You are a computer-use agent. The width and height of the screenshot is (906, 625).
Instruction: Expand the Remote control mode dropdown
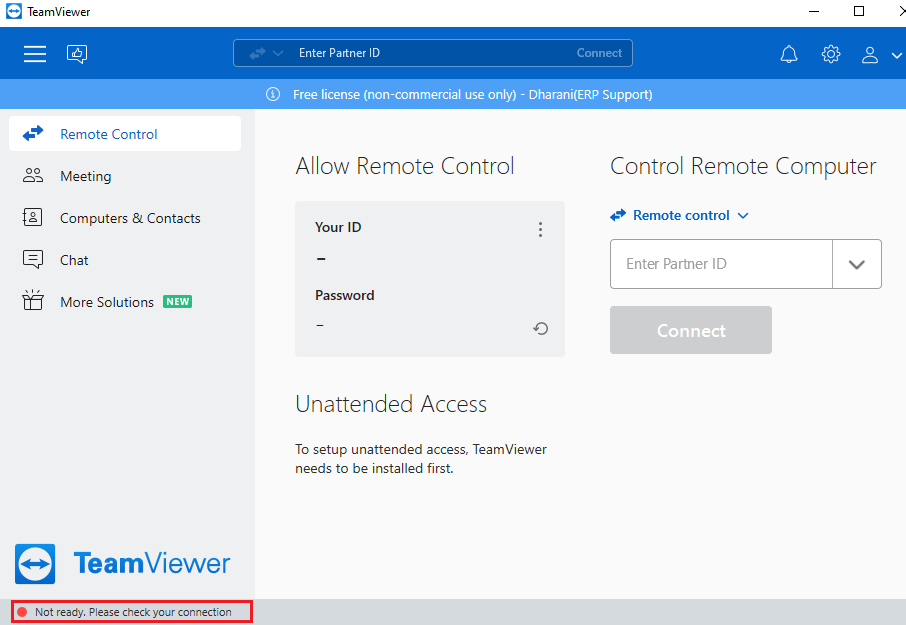[x=680, y=215]
